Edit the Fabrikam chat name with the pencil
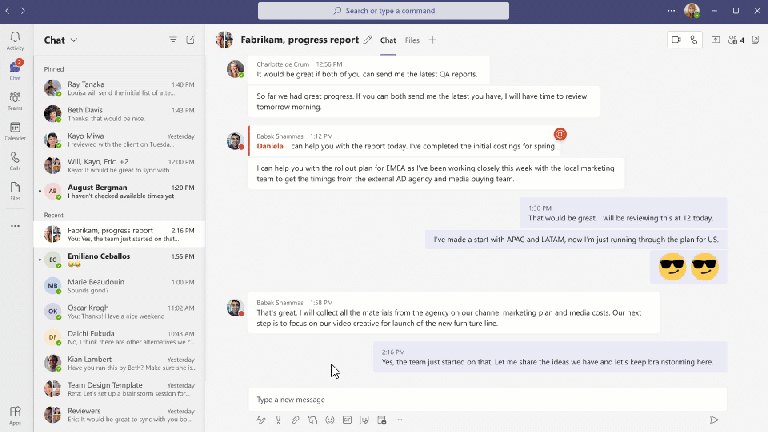 pyautogui.click(x=368, y=40)
